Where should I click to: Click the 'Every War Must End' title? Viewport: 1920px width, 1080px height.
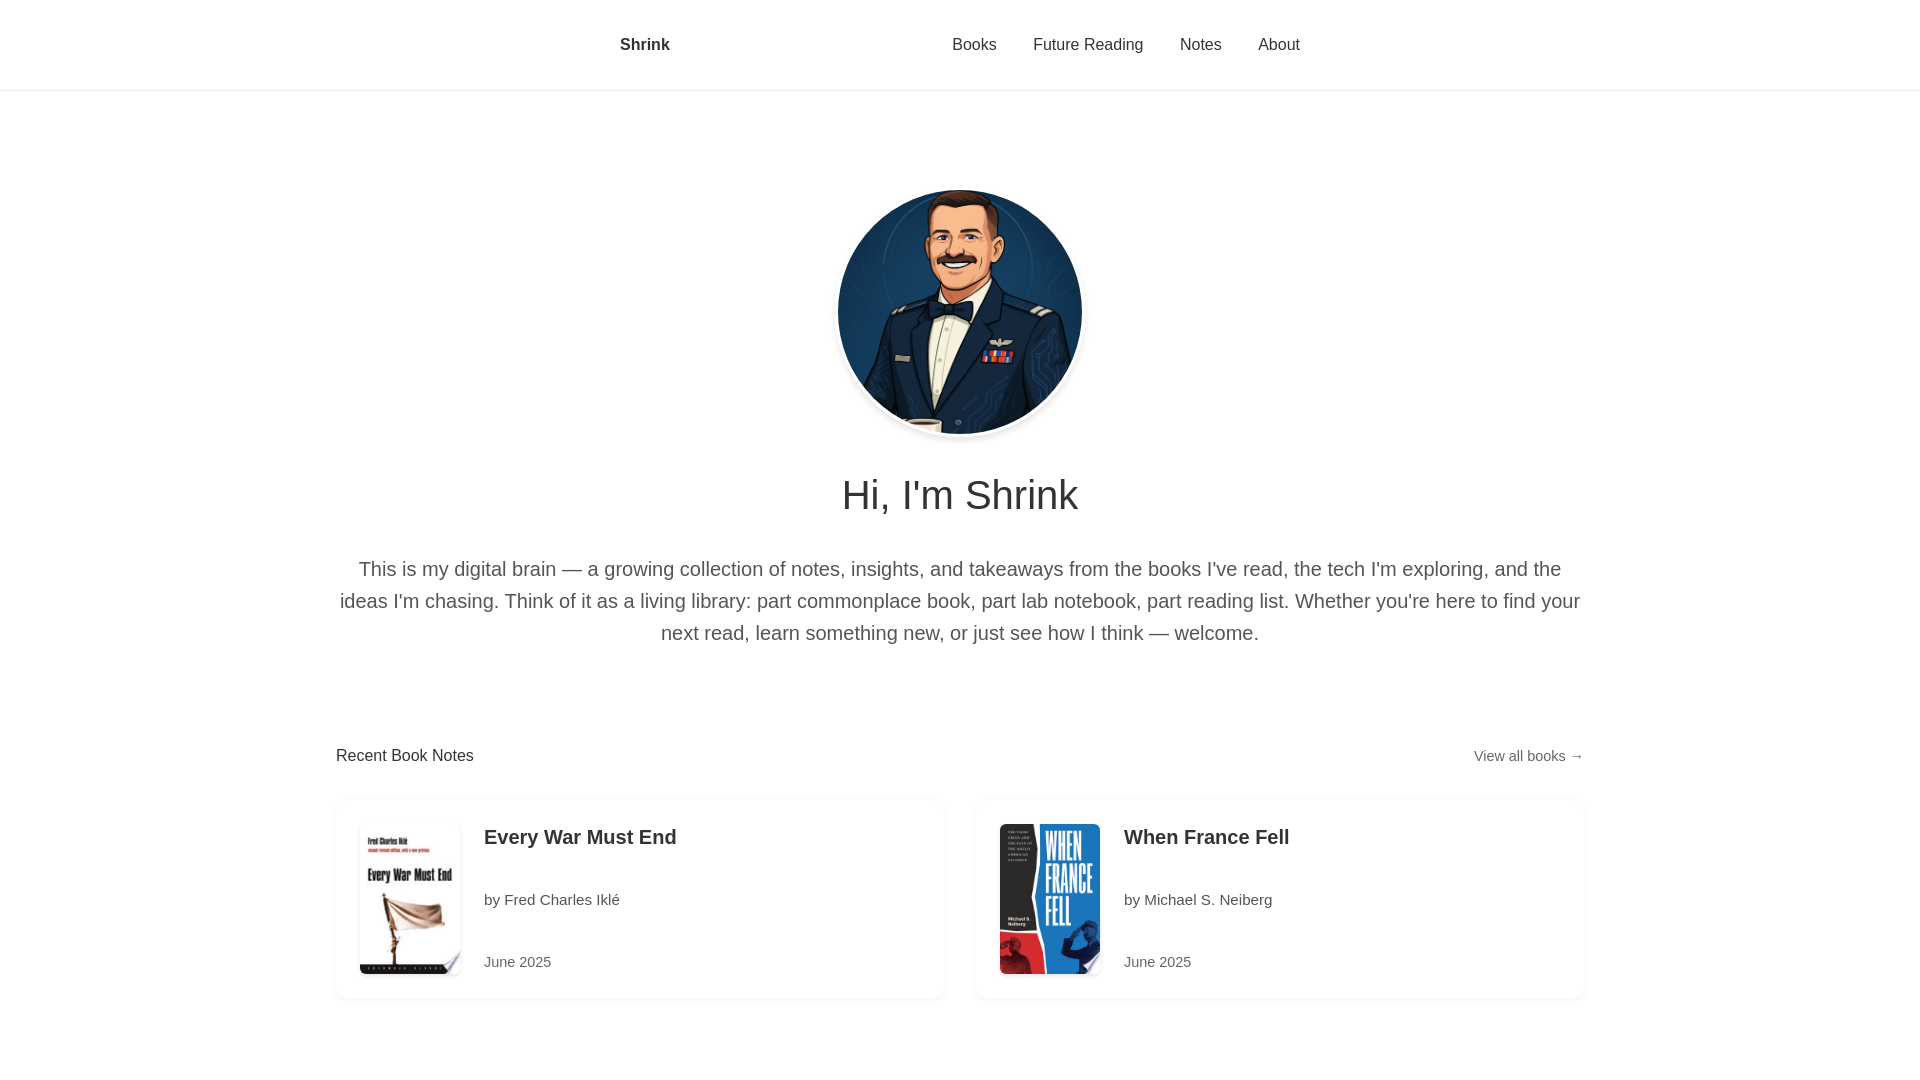pos(580,837)
